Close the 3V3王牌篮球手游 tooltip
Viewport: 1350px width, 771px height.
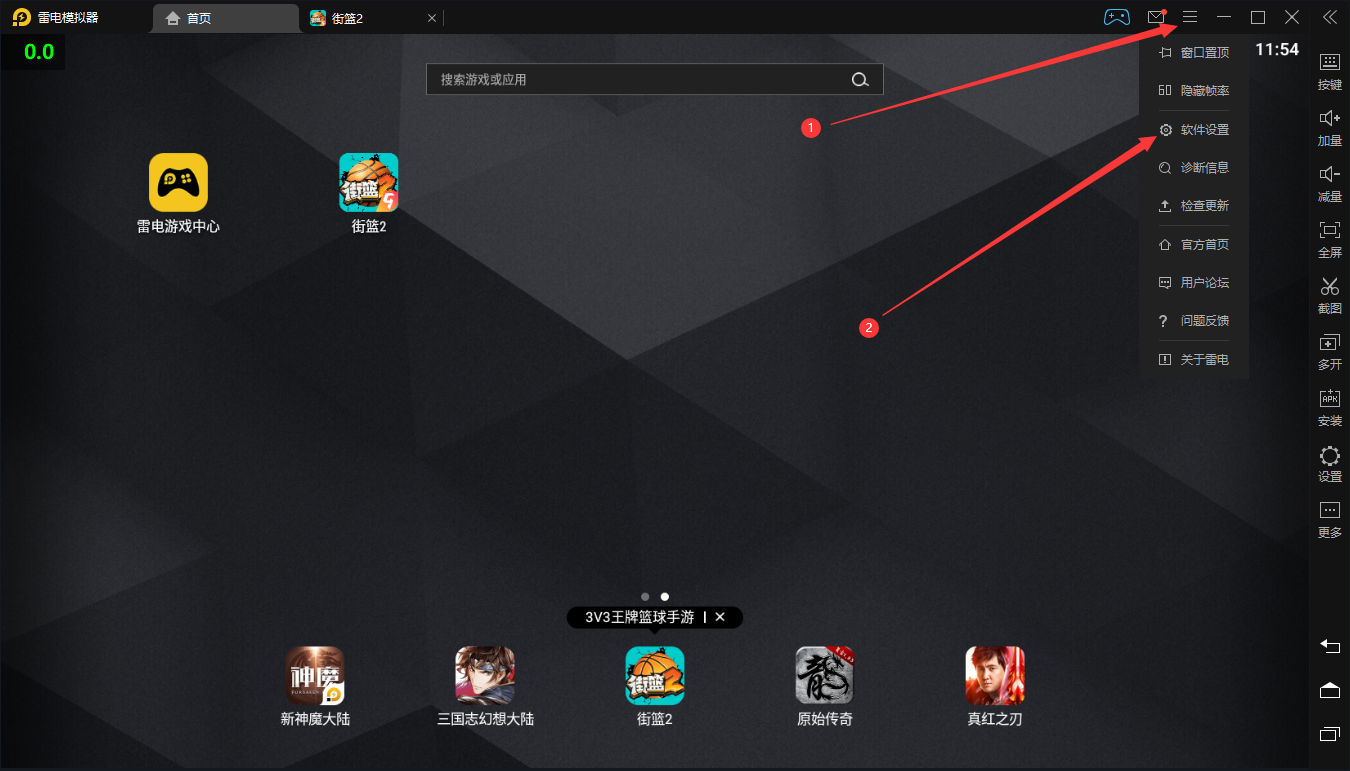pyautogui.click(x=720, y=617)
